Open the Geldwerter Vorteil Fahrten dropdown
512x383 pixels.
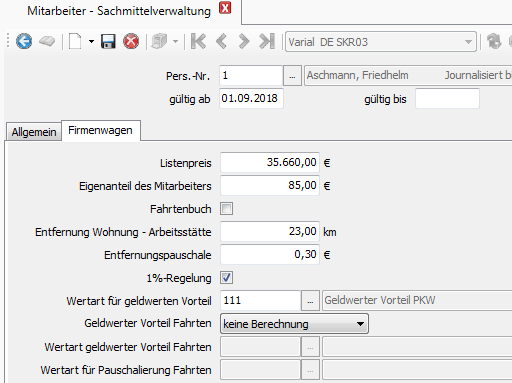click(294, 324)
